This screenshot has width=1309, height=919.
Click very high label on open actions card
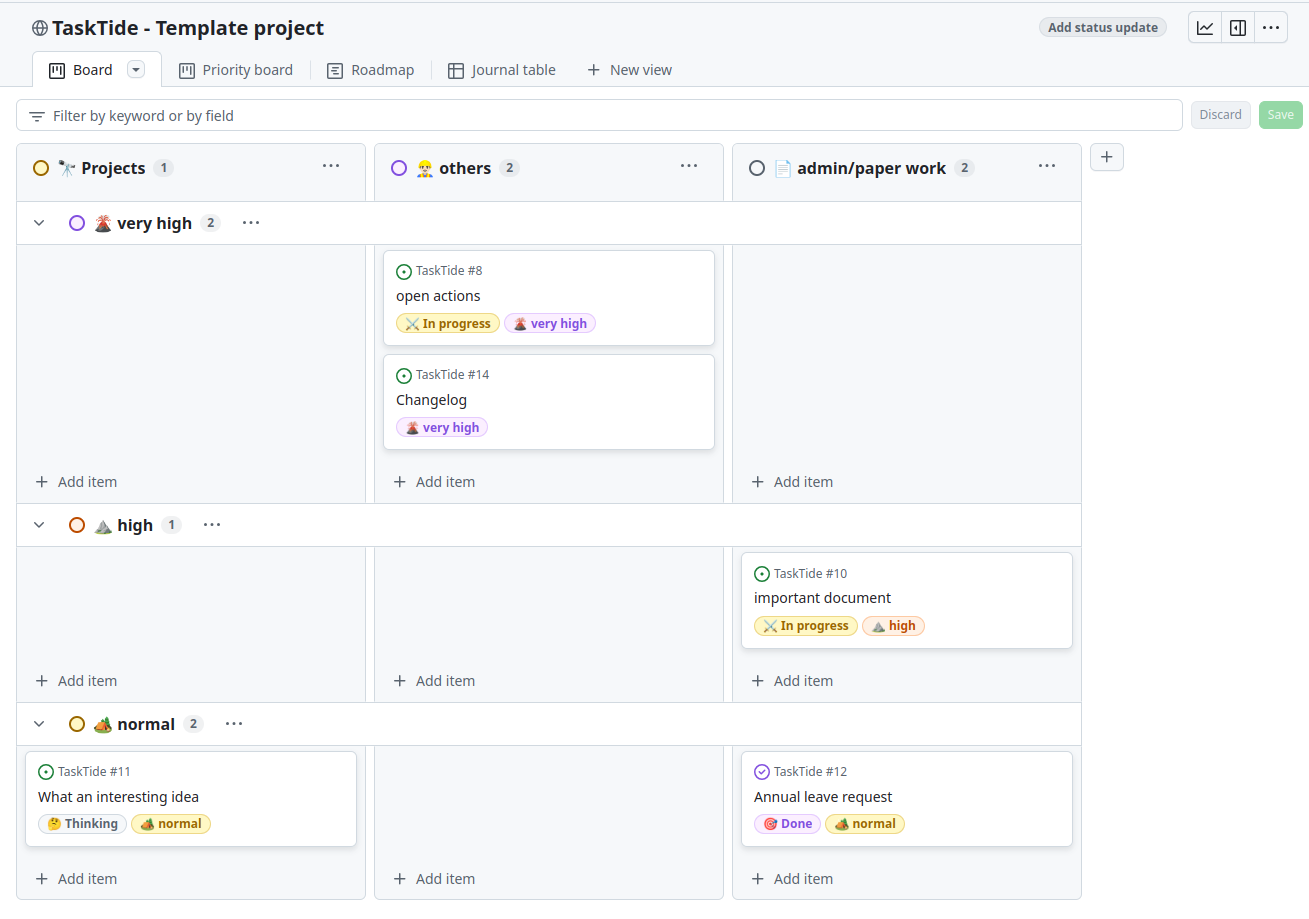(550, 324)
